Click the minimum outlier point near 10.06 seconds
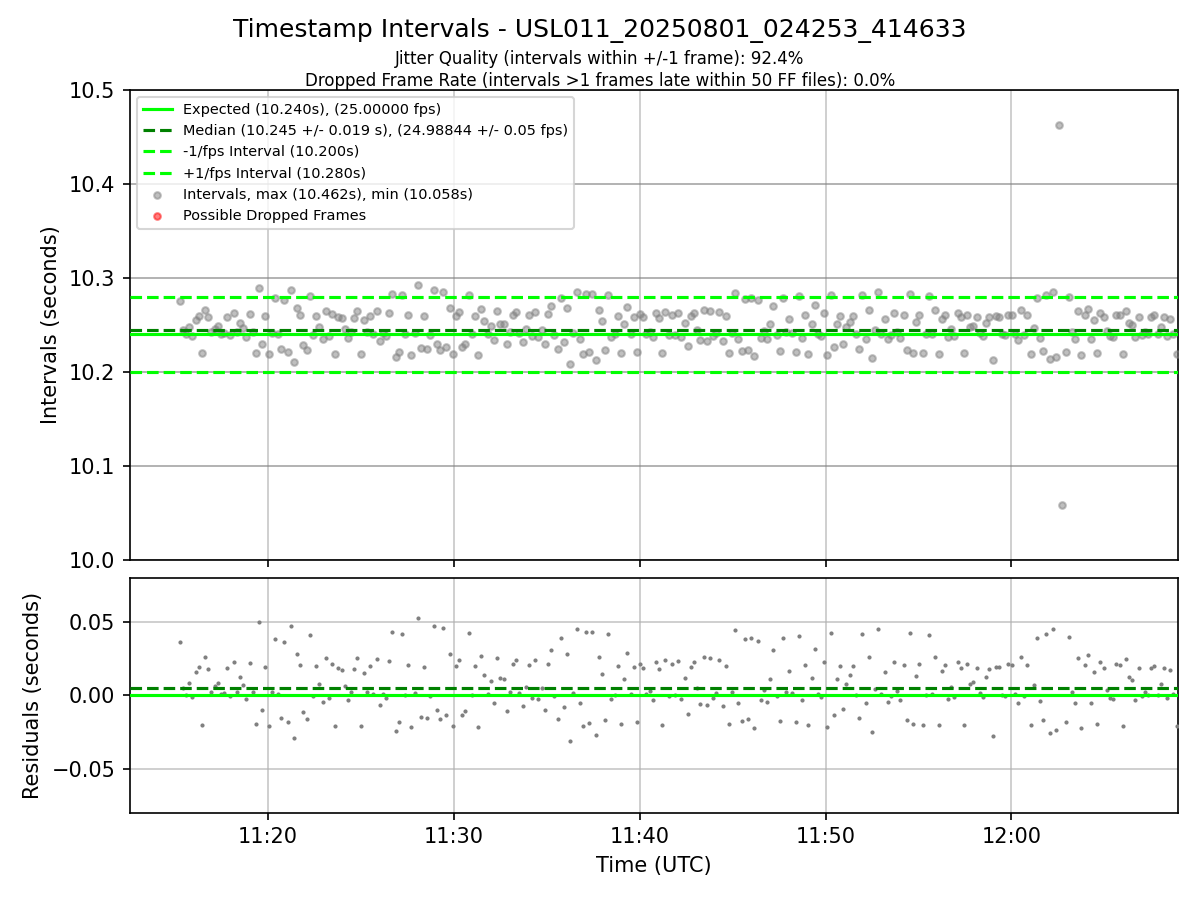The width and height of the screenshot is (1200, 900). click(1062, 505)
